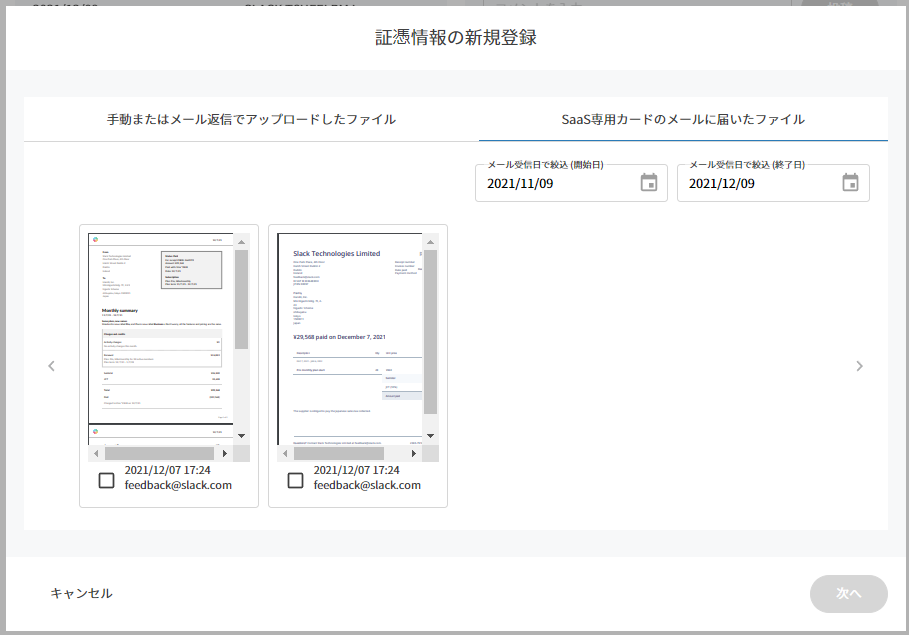Open the Monthly summary document thumbnail
Screen dimensions: 909x635
coord(161,339)
